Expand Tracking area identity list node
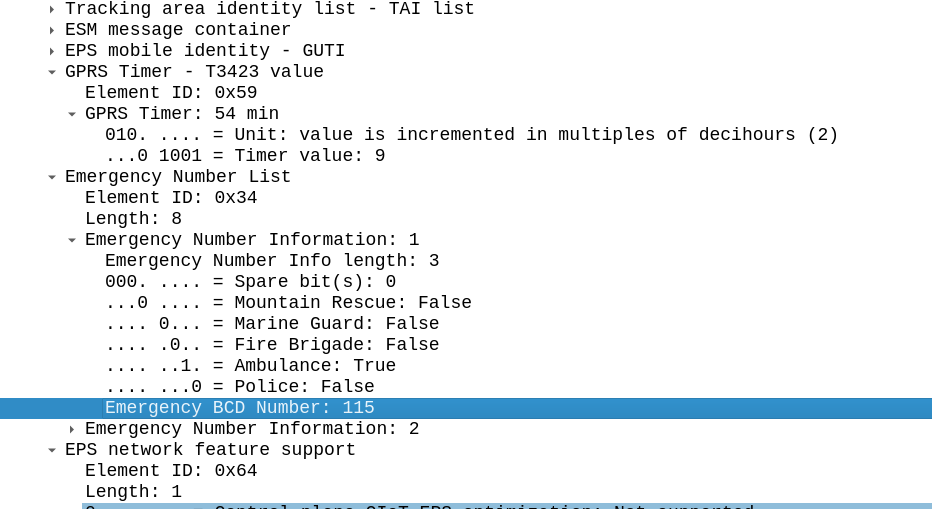Viewport: 932px width, 509px height. tap(52, 9)
